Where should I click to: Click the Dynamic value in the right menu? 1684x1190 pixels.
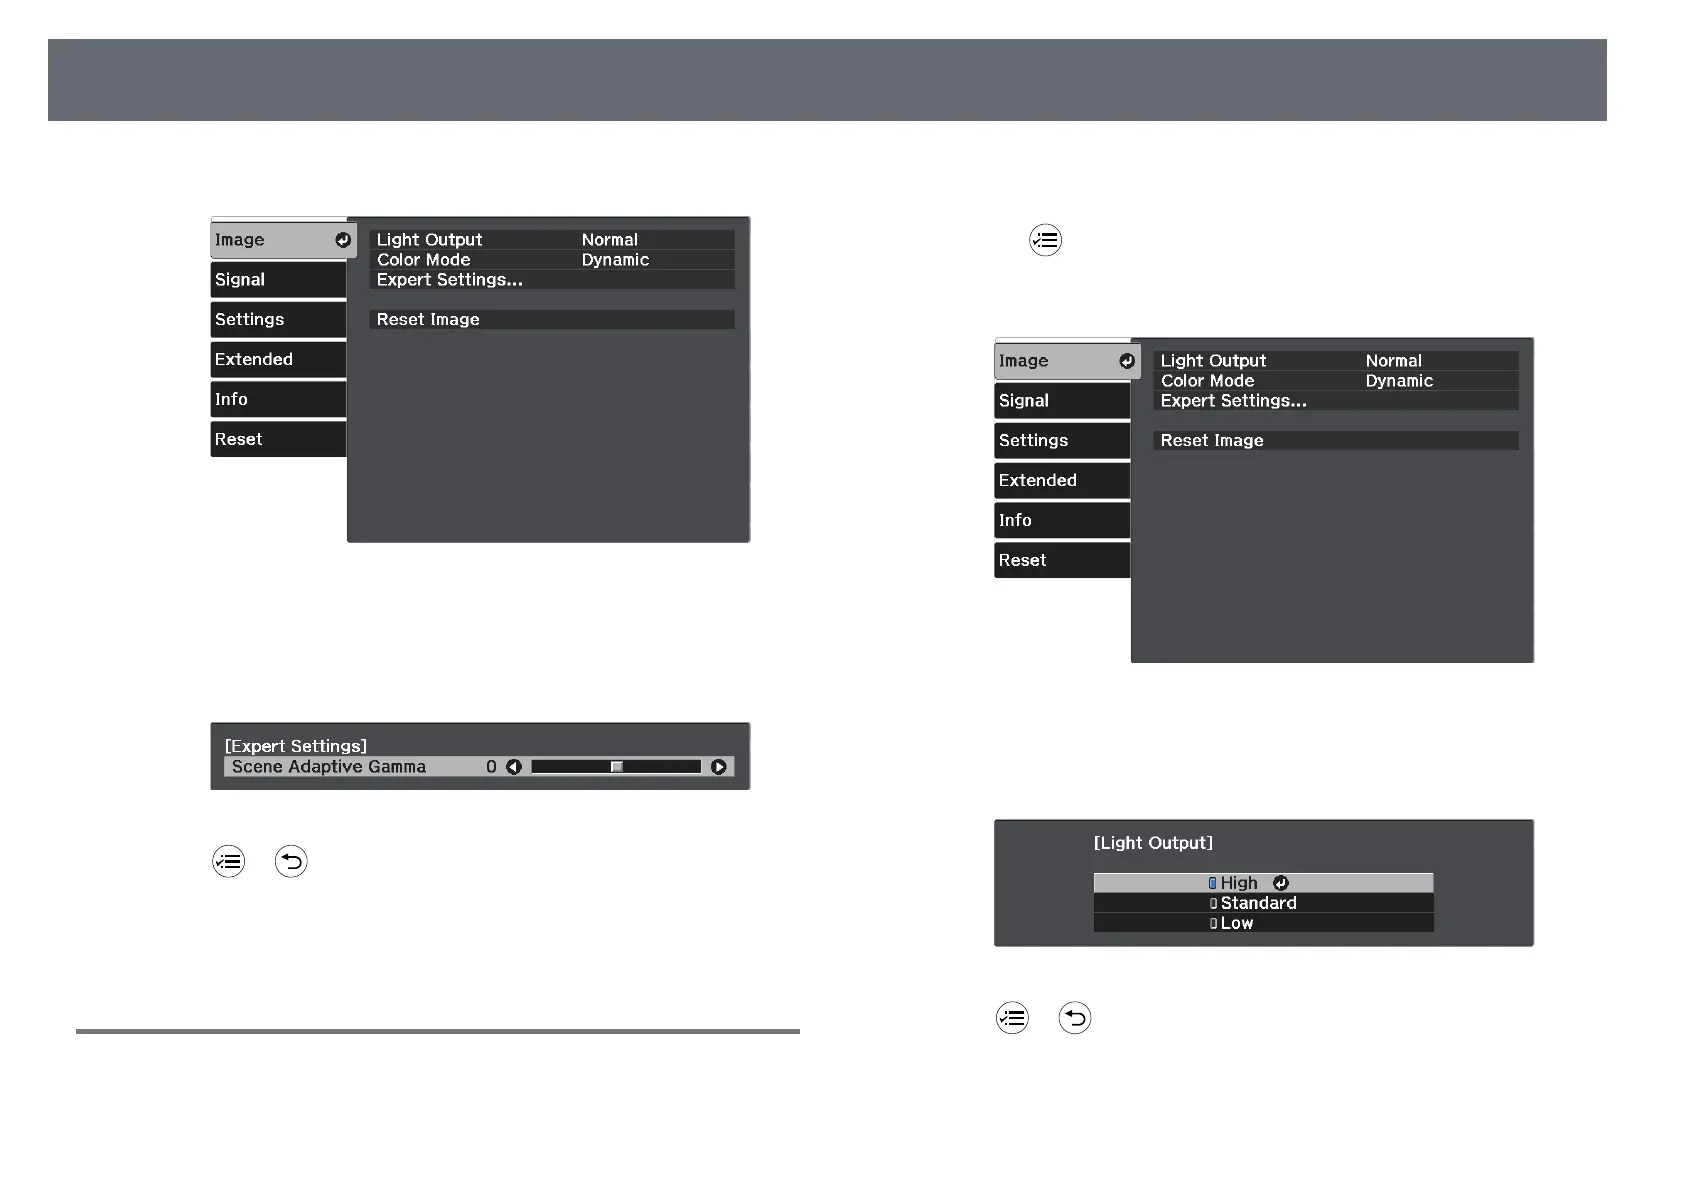click(x=1400, y=381)
